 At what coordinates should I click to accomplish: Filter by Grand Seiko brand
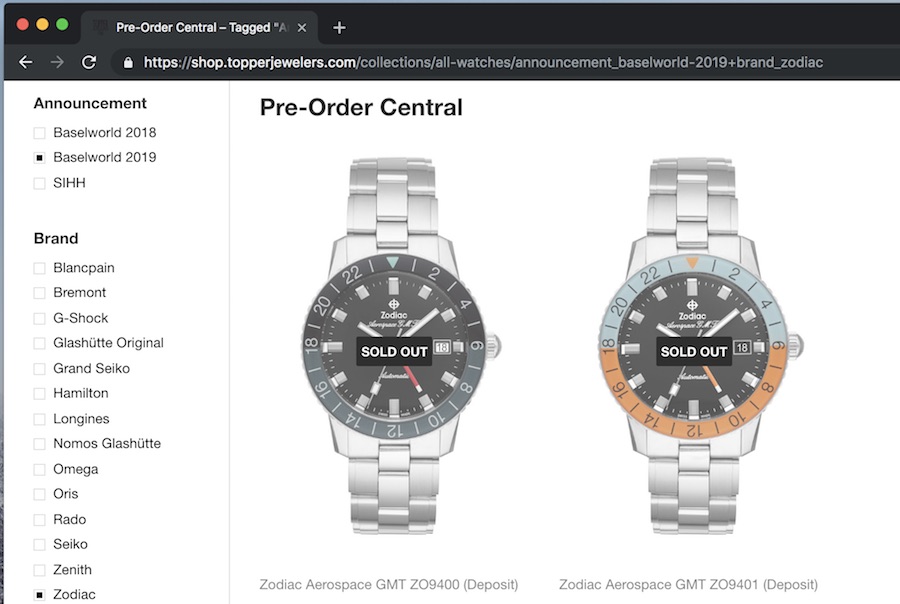click(x=40, y=369)
